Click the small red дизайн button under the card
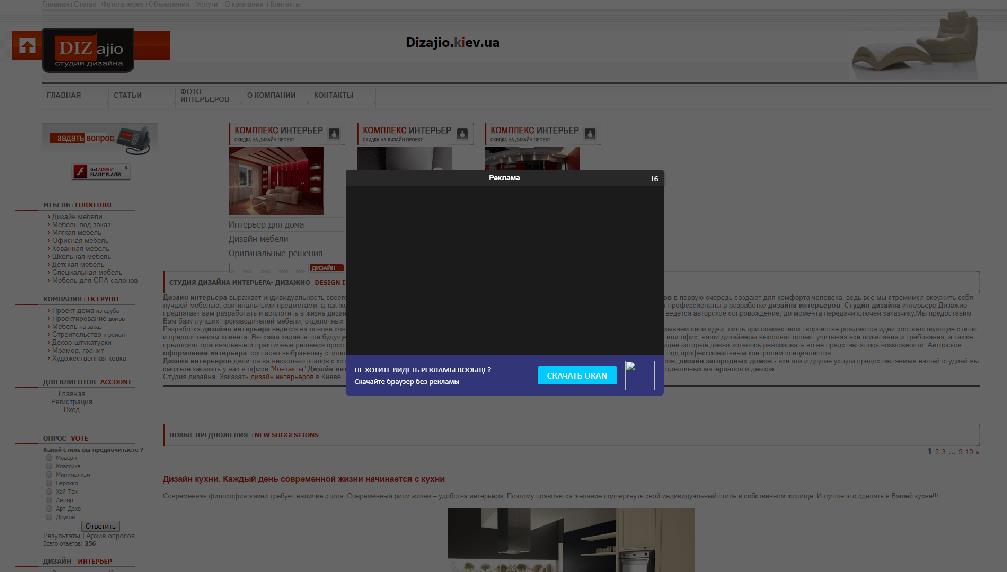The width and height of the screenshot is (1007, 572). (326, 268)
